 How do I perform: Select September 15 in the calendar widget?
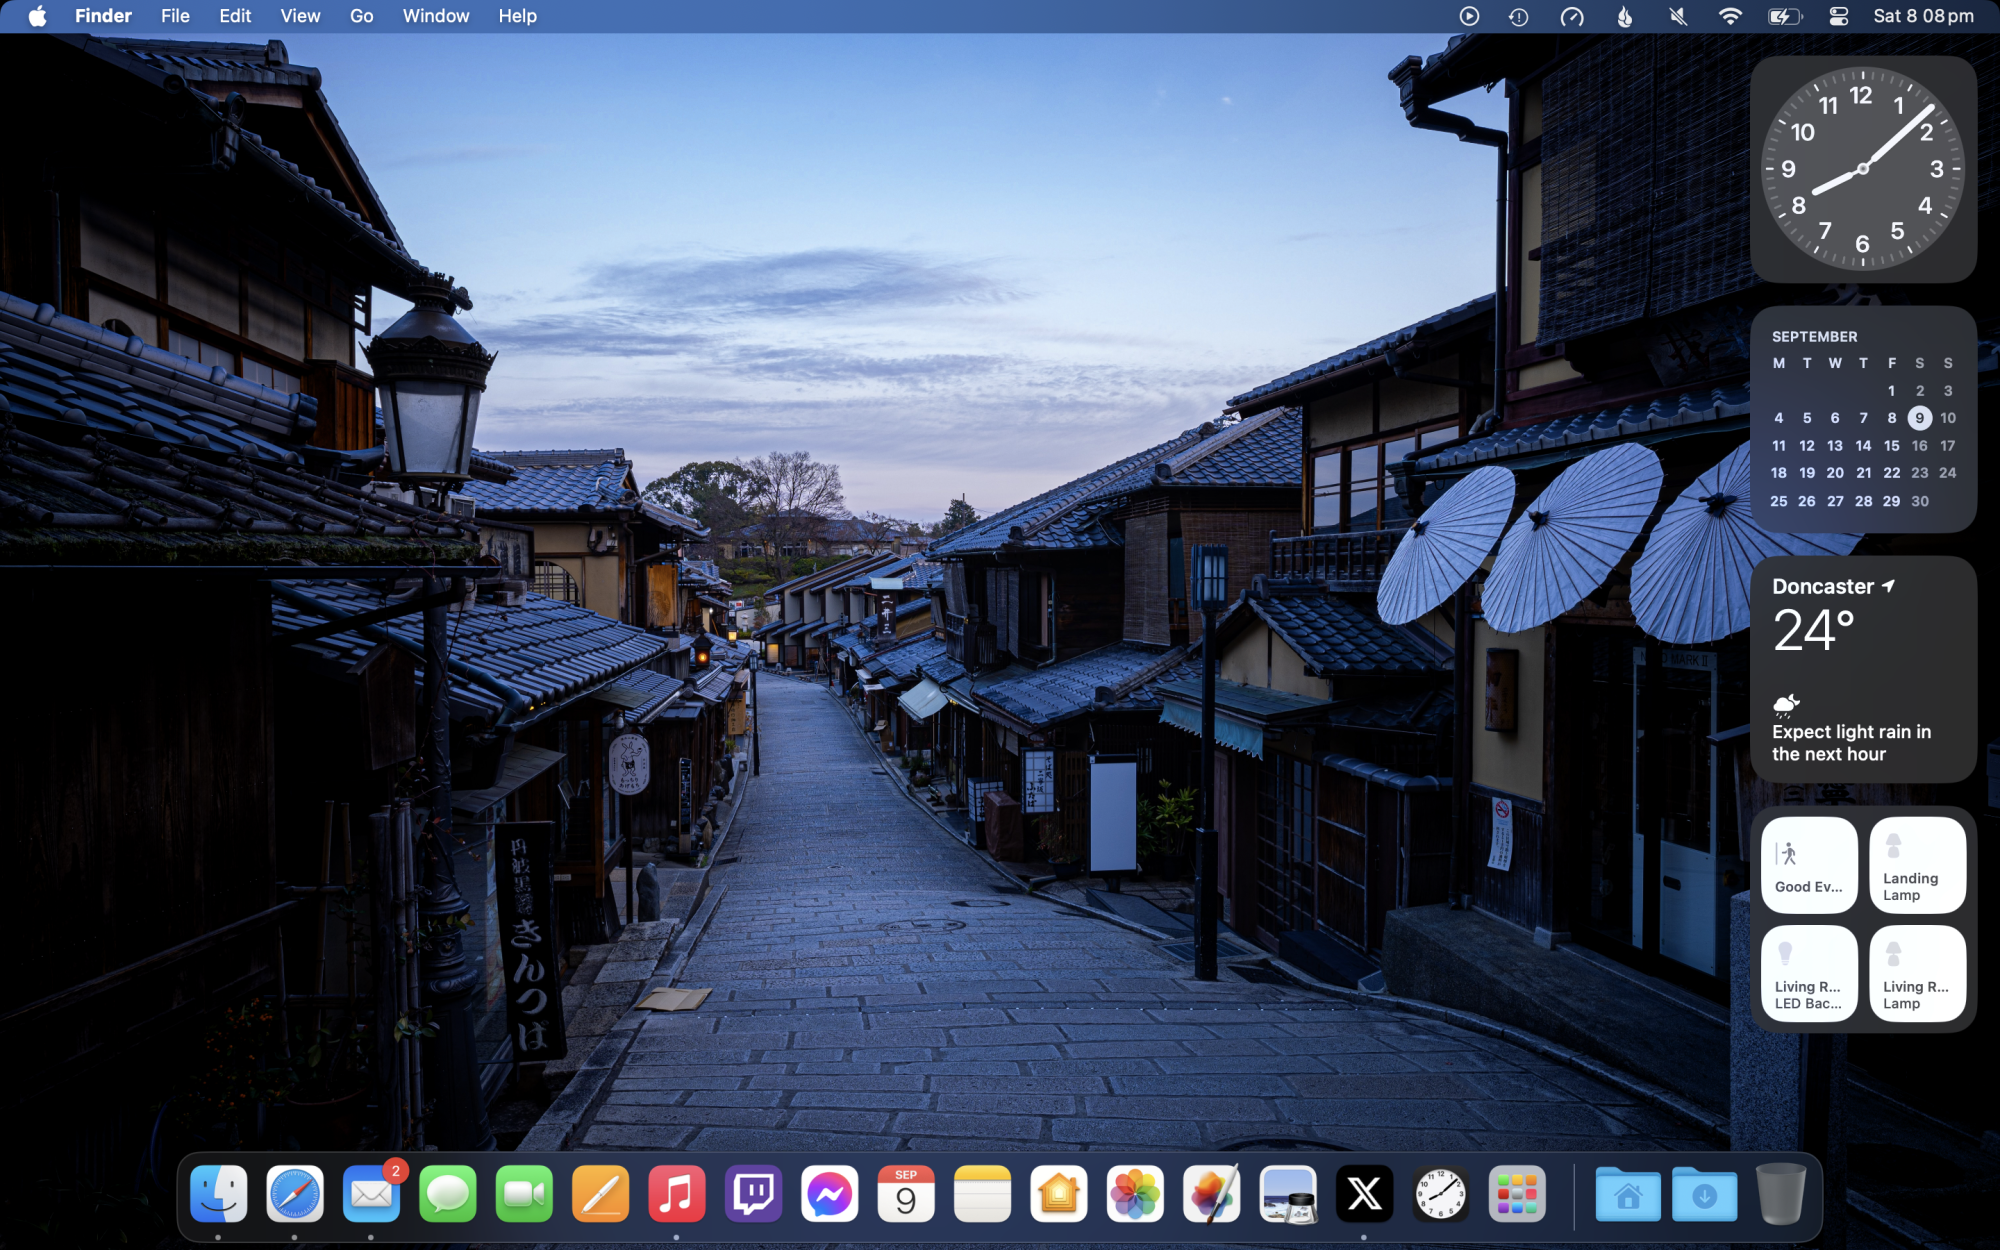tap(1891, 446)
